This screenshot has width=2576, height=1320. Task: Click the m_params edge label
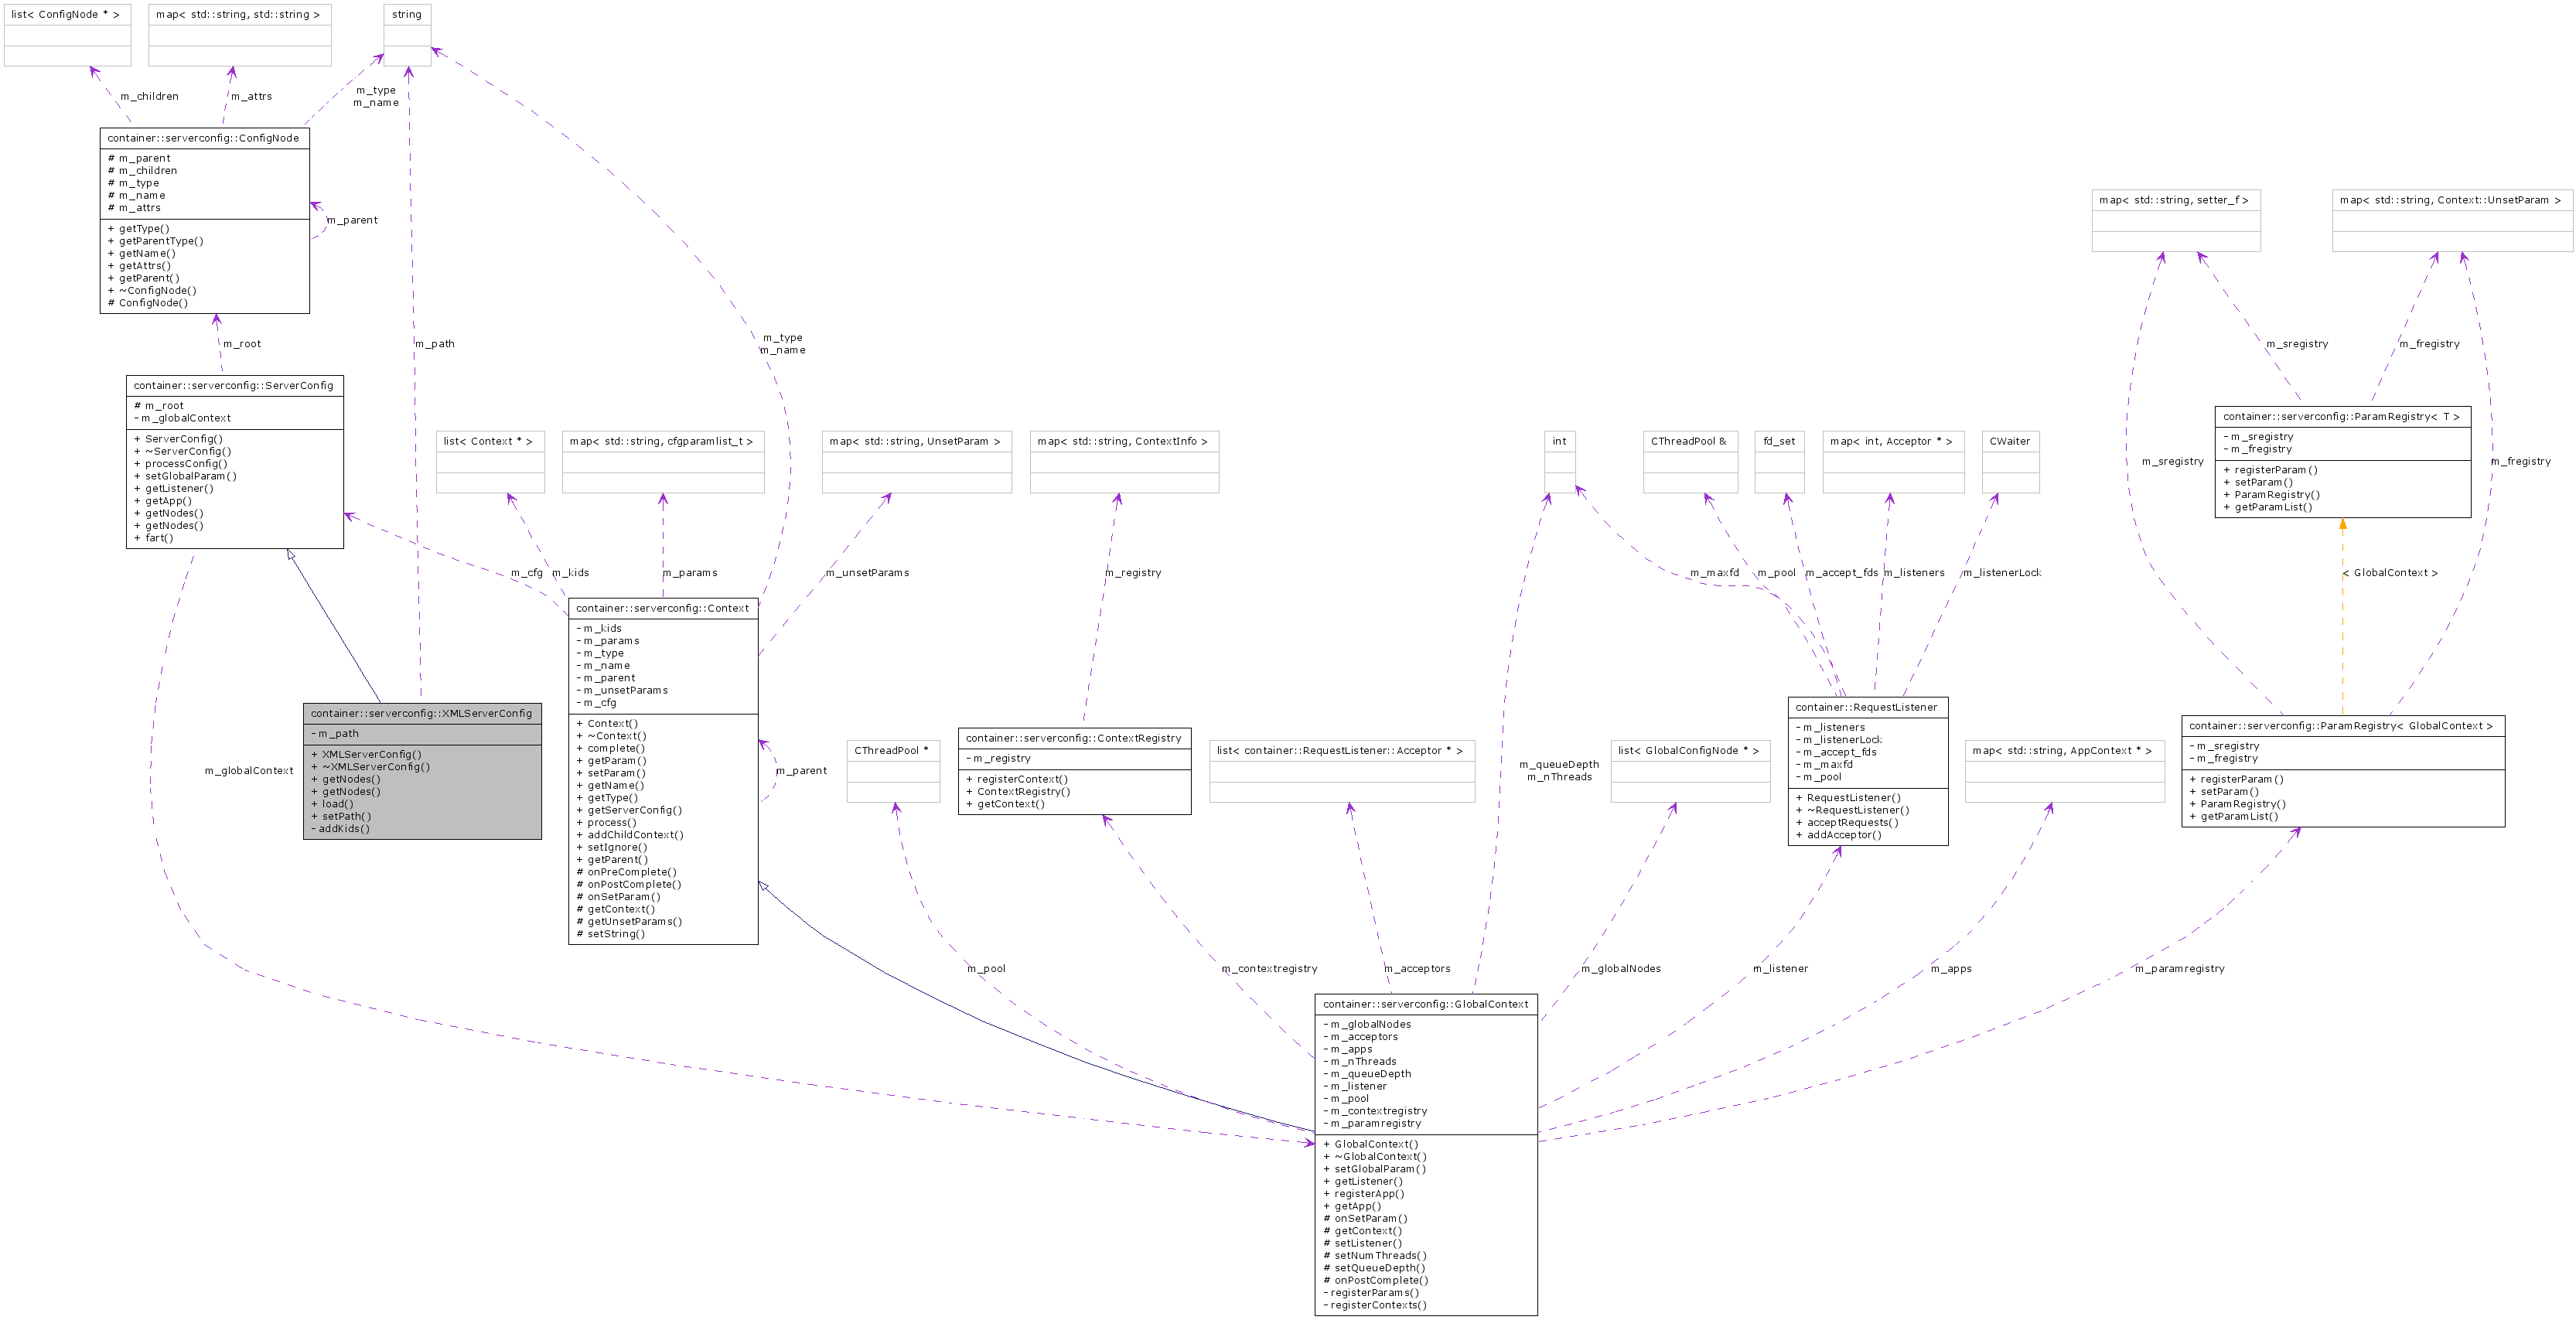click(x=690, y=573)
